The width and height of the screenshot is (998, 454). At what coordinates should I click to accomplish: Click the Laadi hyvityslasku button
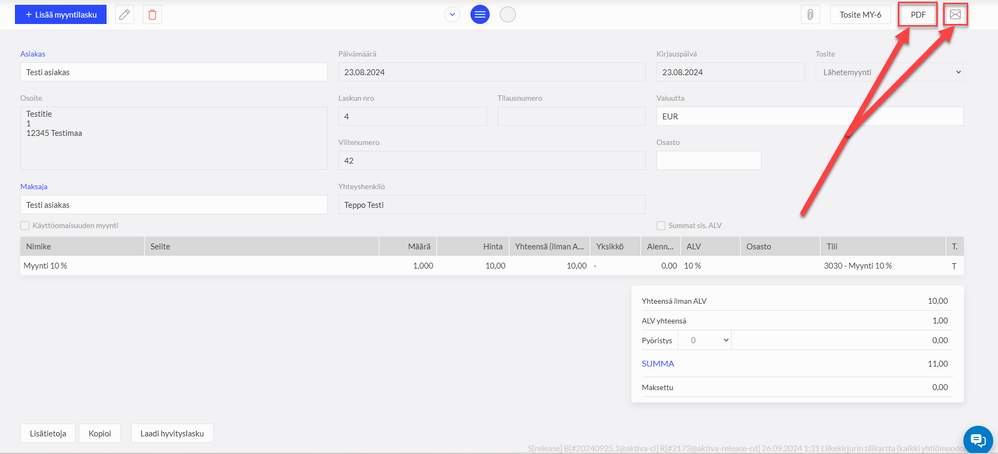click(x=172, y=433)
